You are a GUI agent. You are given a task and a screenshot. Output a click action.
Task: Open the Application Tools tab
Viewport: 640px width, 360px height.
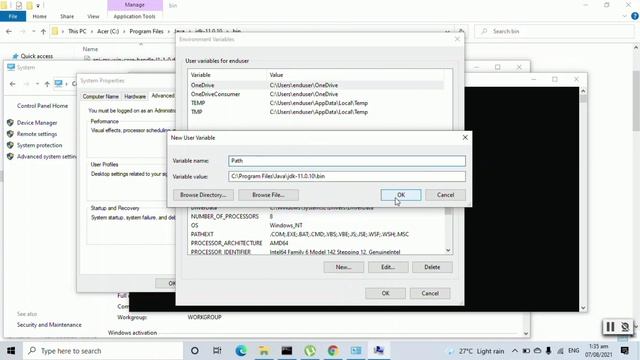(x=134, y=16)
